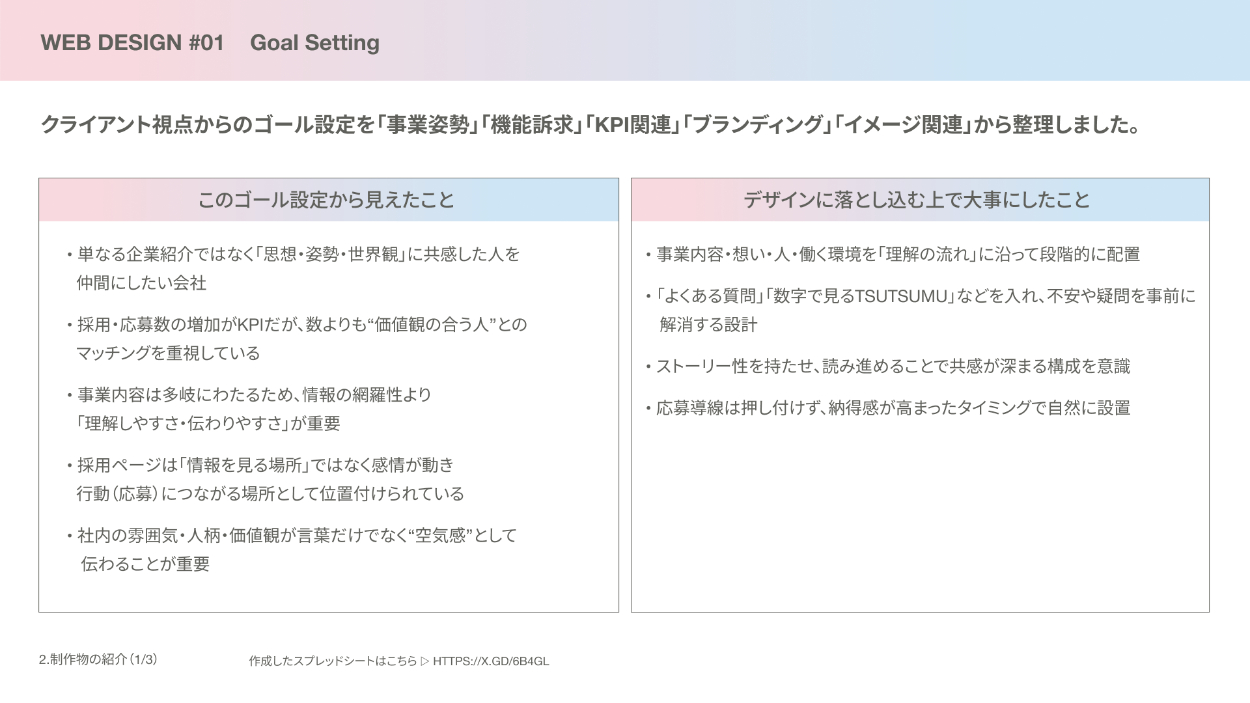Viewport: 1250px width, 703px height.
Task: Click the 2.制作物の紹介(1/3) footer label
Action: 98,660
